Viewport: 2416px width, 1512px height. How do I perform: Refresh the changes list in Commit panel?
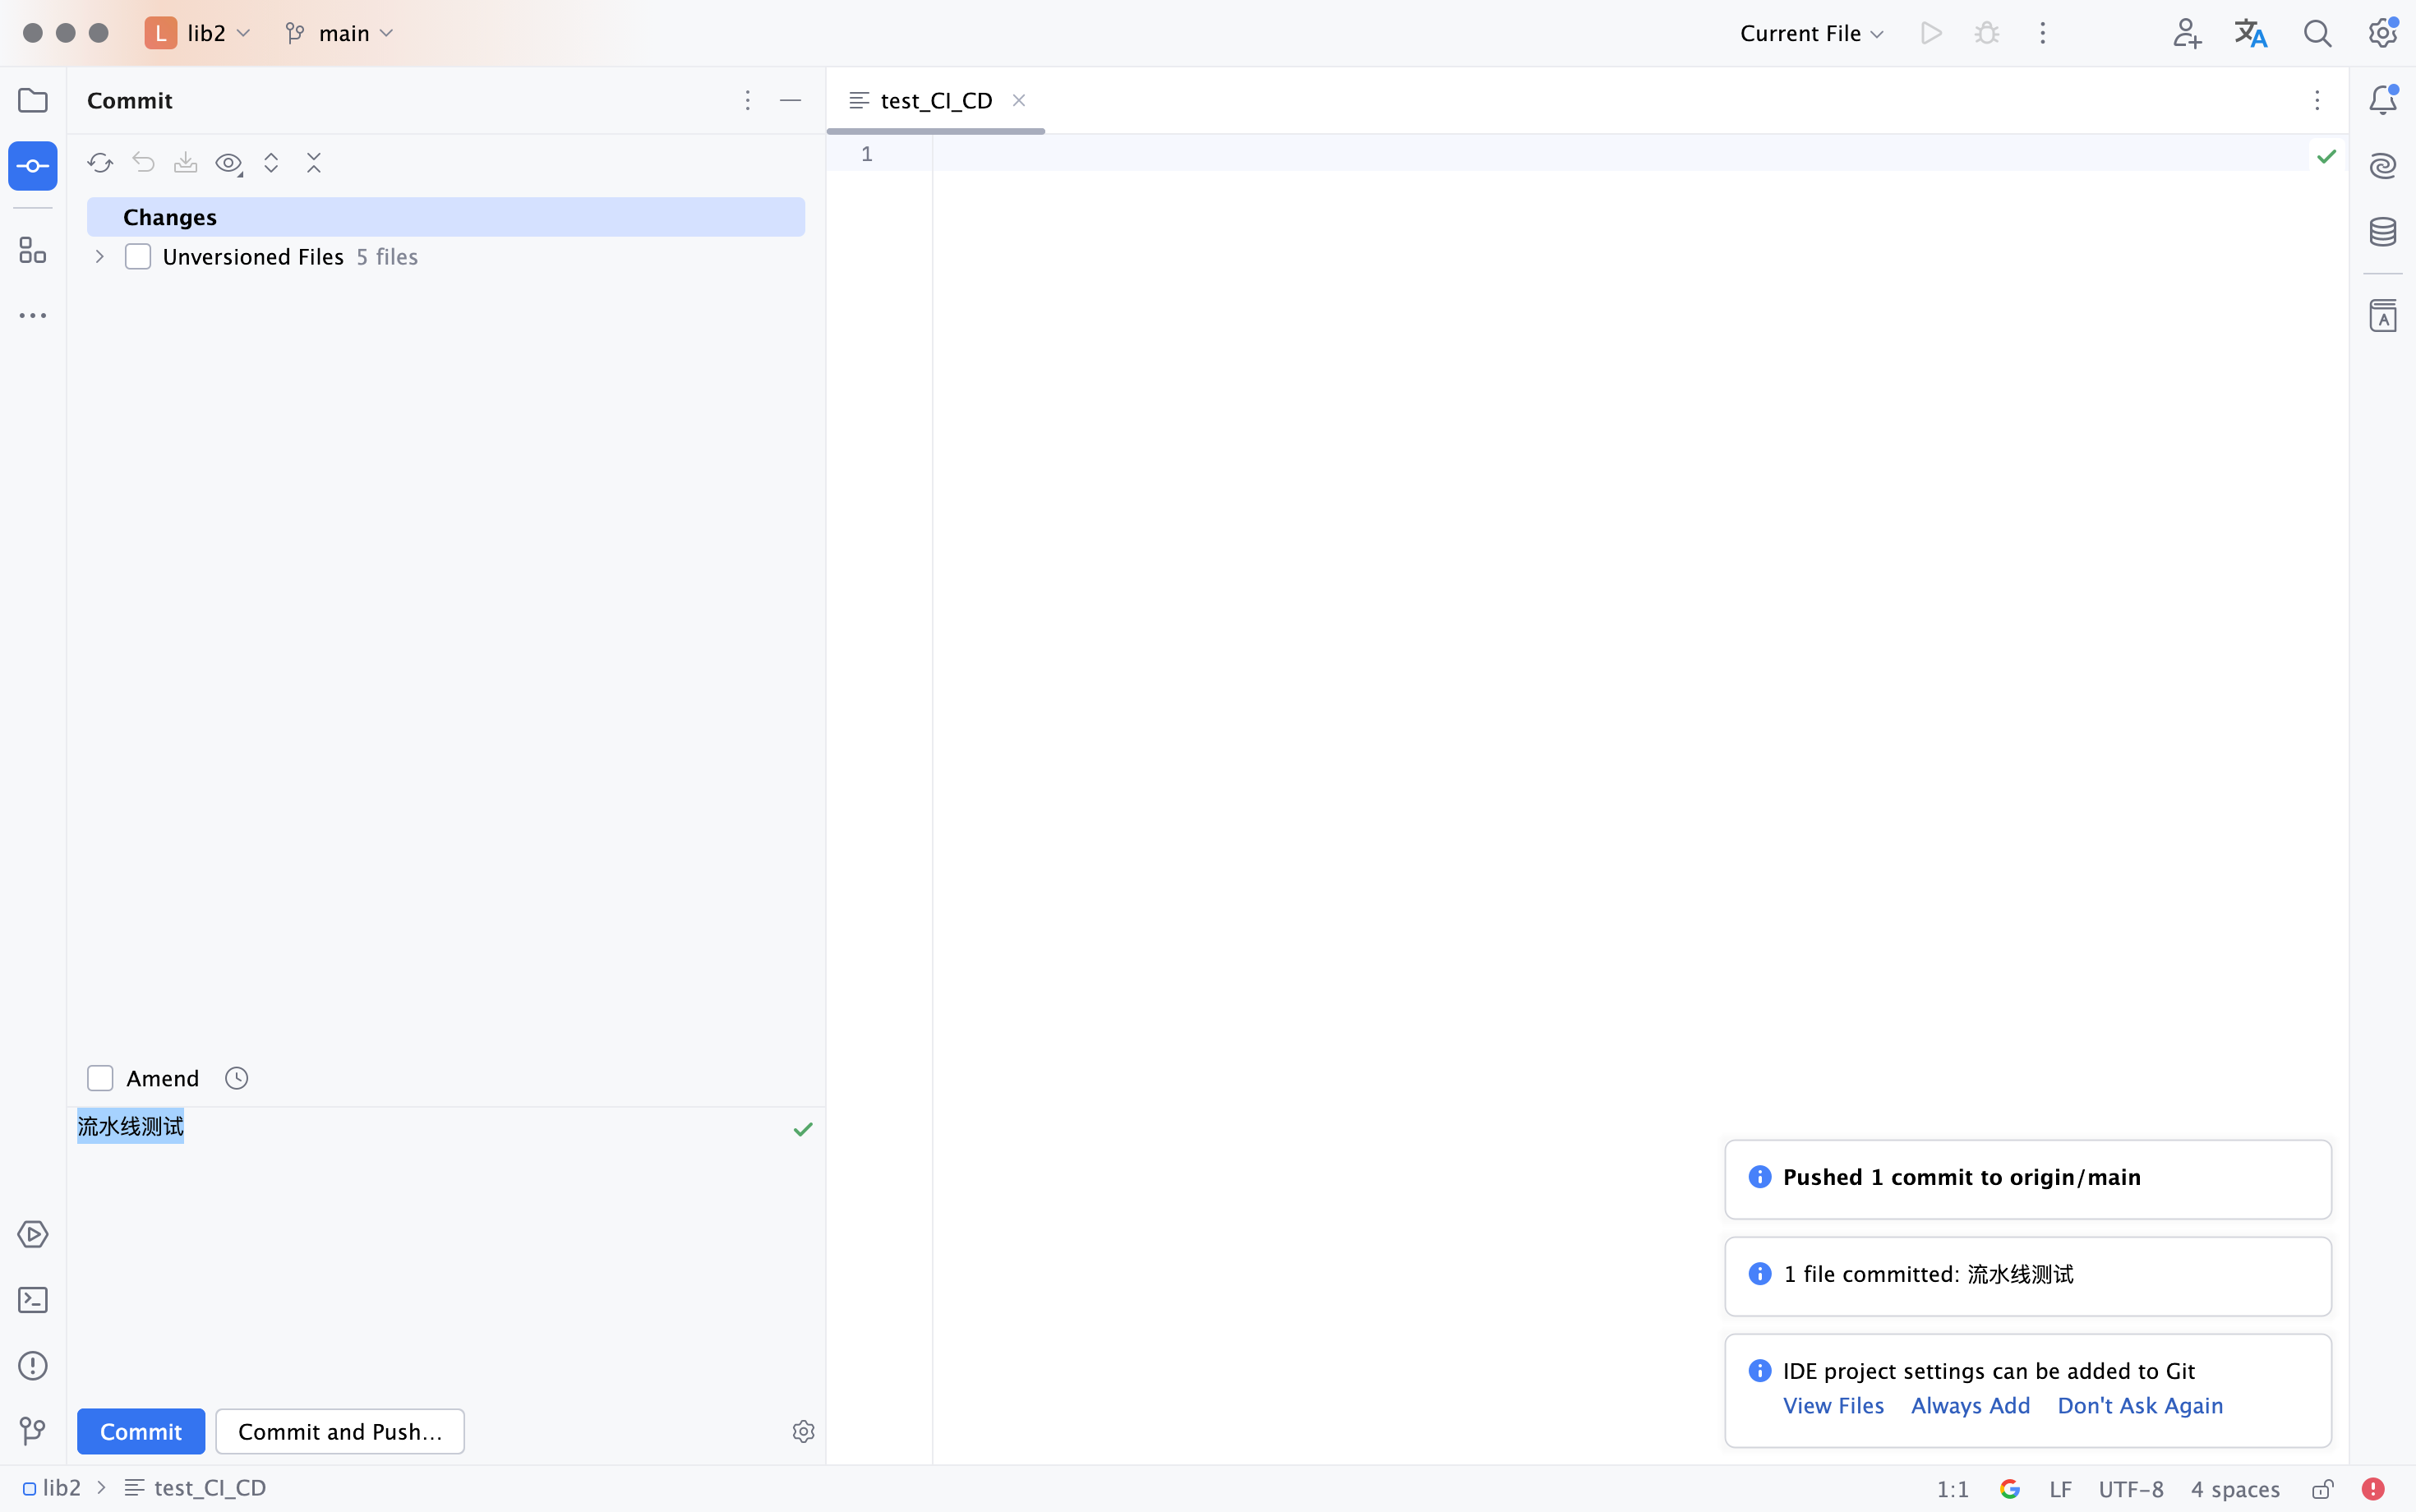pyautogui.click(x=100, y=162)
